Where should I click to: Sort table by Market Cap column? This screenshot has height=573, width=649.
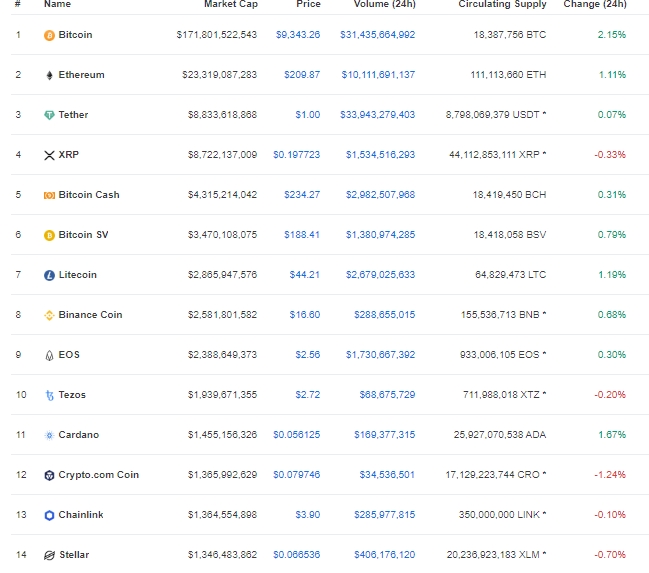(230, 5)
